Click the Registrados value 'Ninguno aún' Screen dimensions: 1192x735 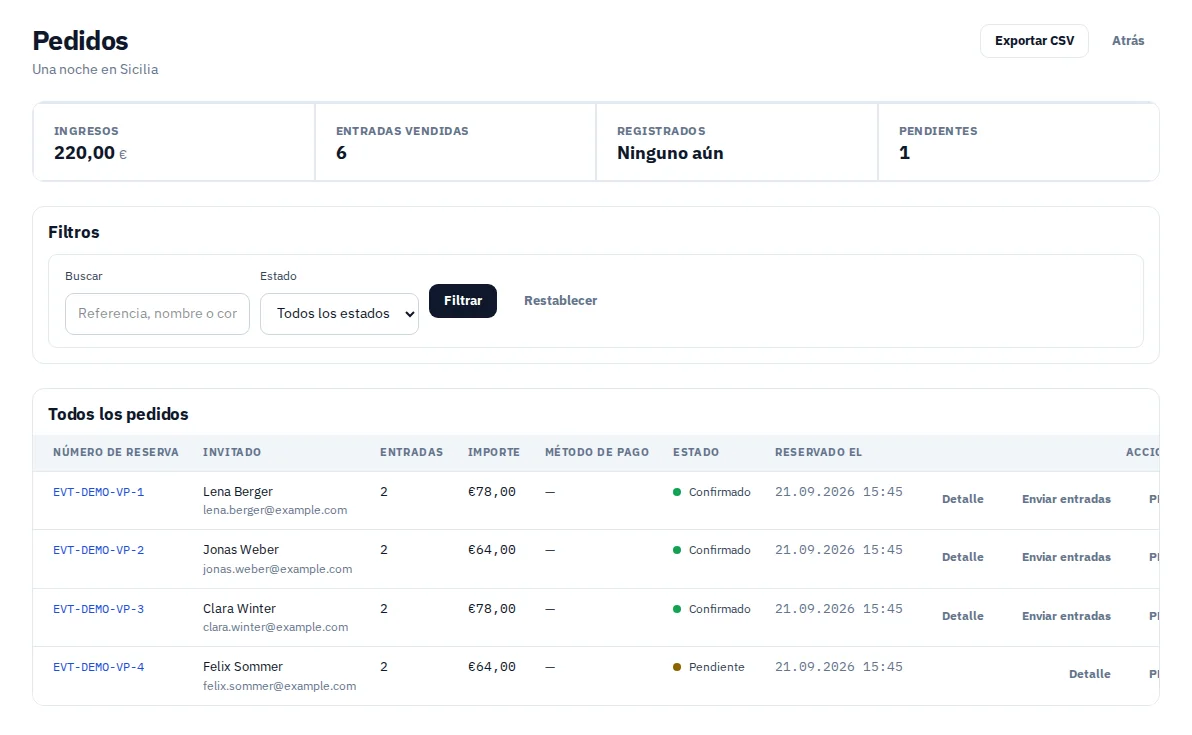pyautogui.click(x=670, y=153)
